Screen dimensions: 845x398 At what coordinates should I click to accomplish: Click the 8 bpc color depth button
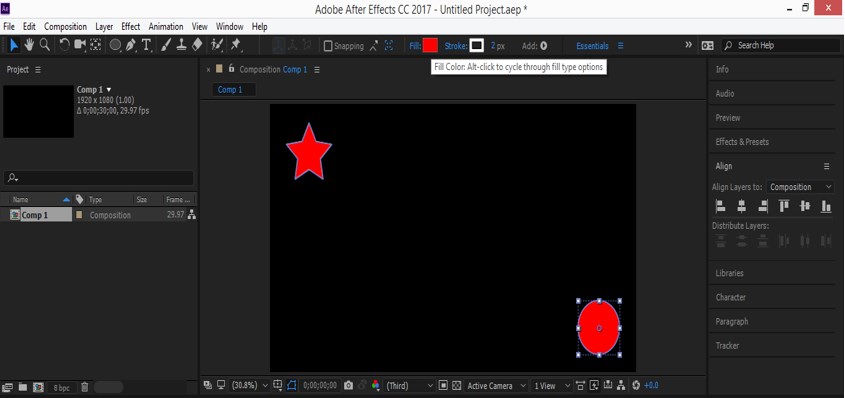coord(61,387)
